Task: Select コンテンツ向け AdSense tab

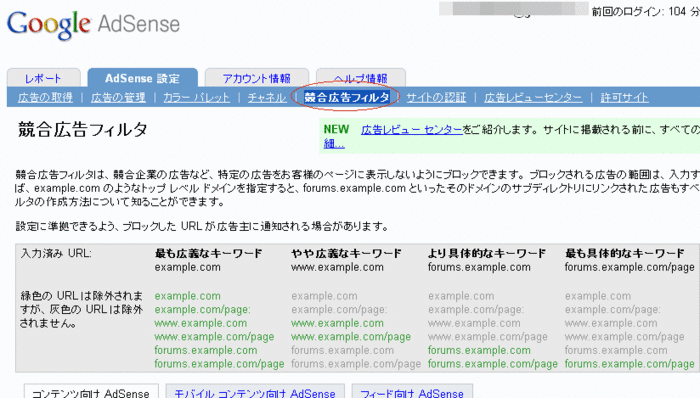Action: point(91,392)
